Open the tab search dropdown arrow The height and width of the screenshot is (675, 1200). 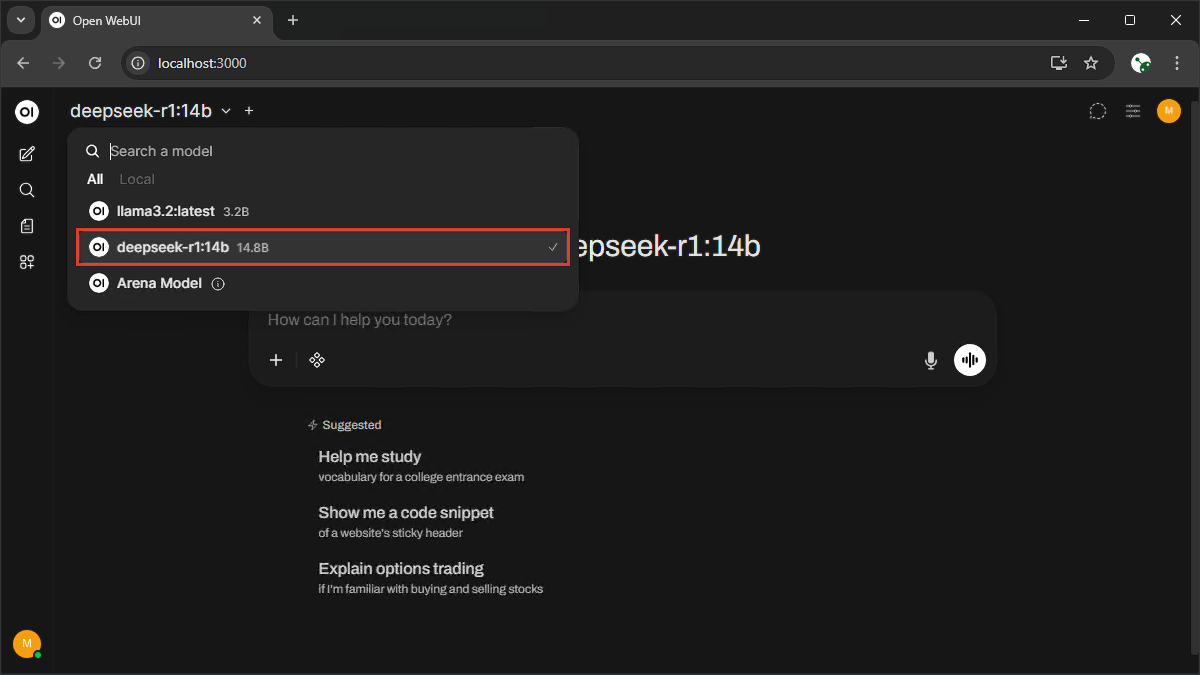20,20
